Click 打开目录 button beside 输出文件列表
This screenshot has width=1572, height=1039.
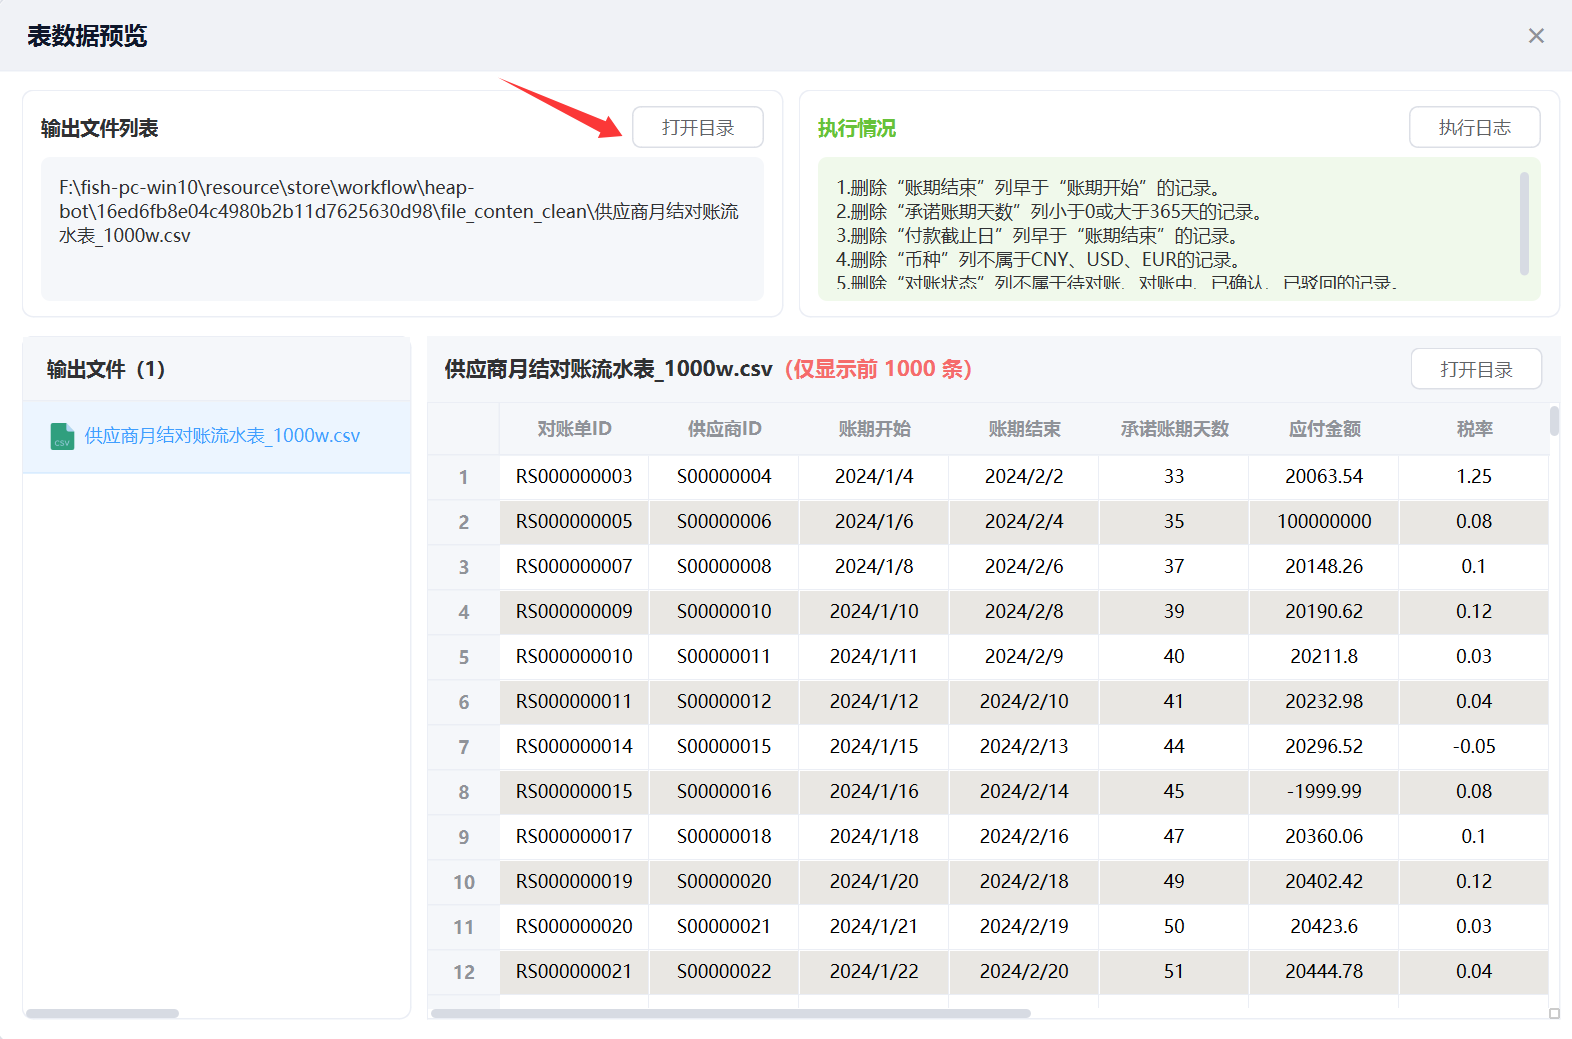coord(697,128)
